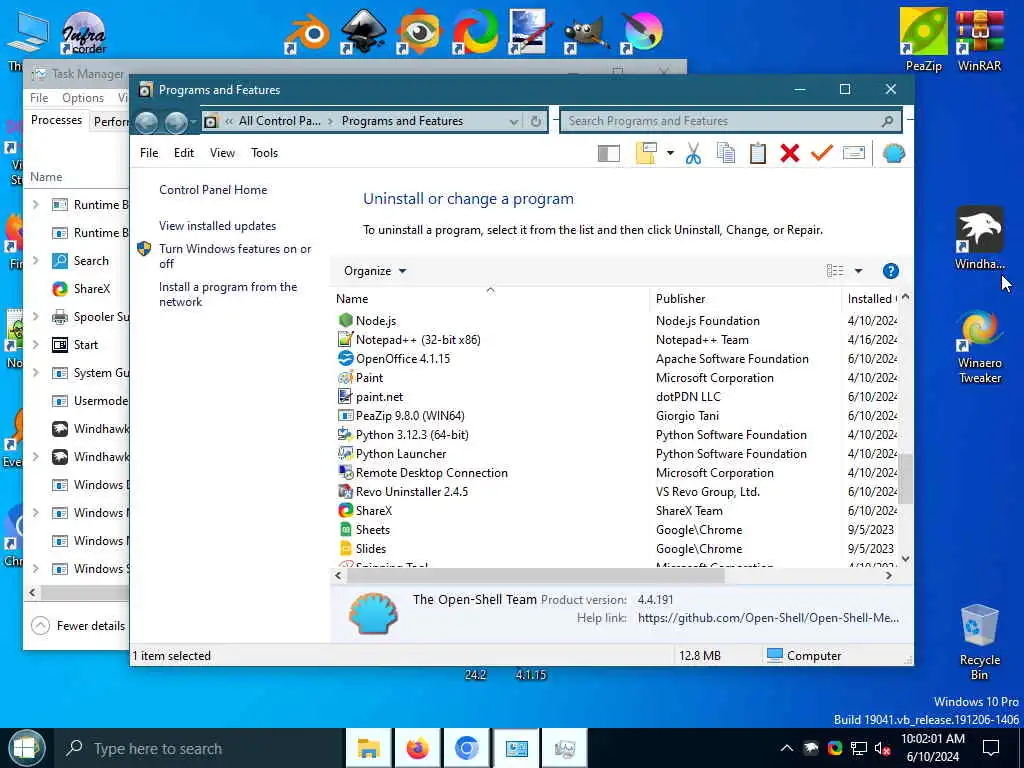This screenshot has width=1024, height=768.
Task: Open the help question mark icon
Action: (x=890, y=271)
